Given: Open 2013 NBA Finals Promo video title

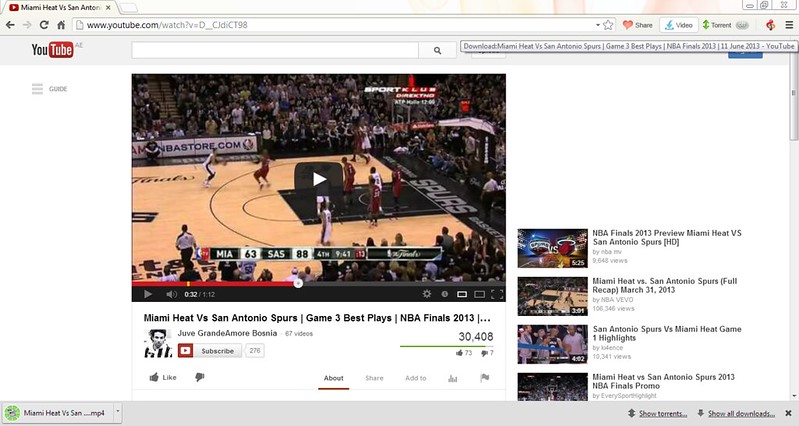Looking at the screenshot, I should tap(663, 381).
